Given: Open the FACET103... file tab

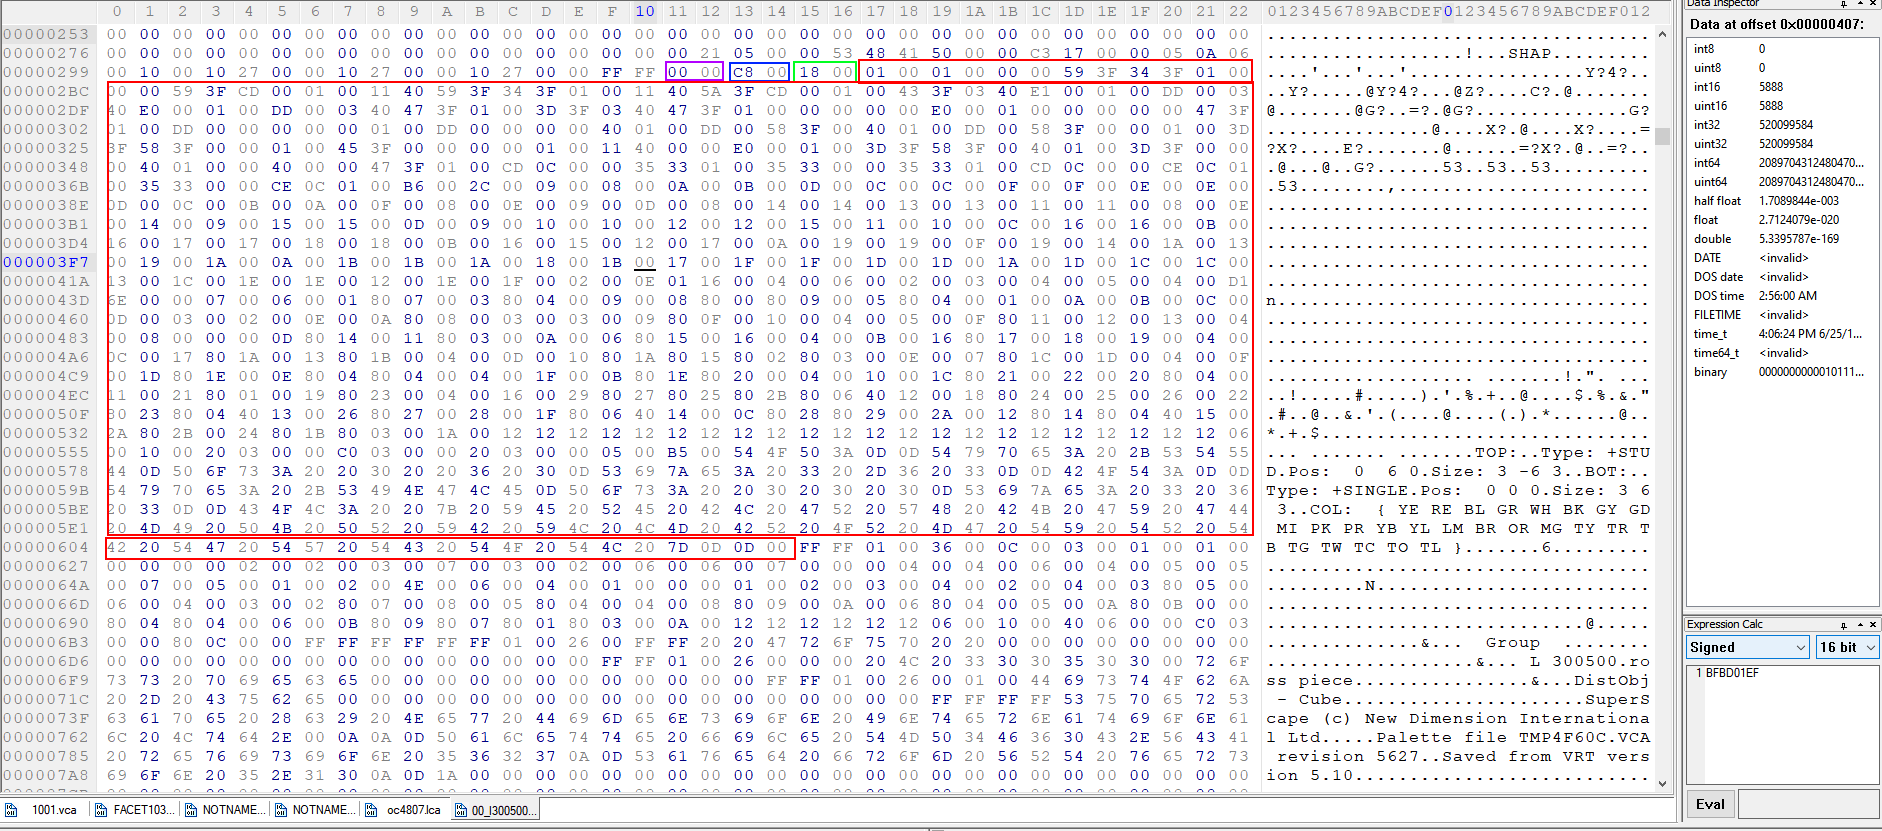Looking at the screenshot, I should pos(133,810).
